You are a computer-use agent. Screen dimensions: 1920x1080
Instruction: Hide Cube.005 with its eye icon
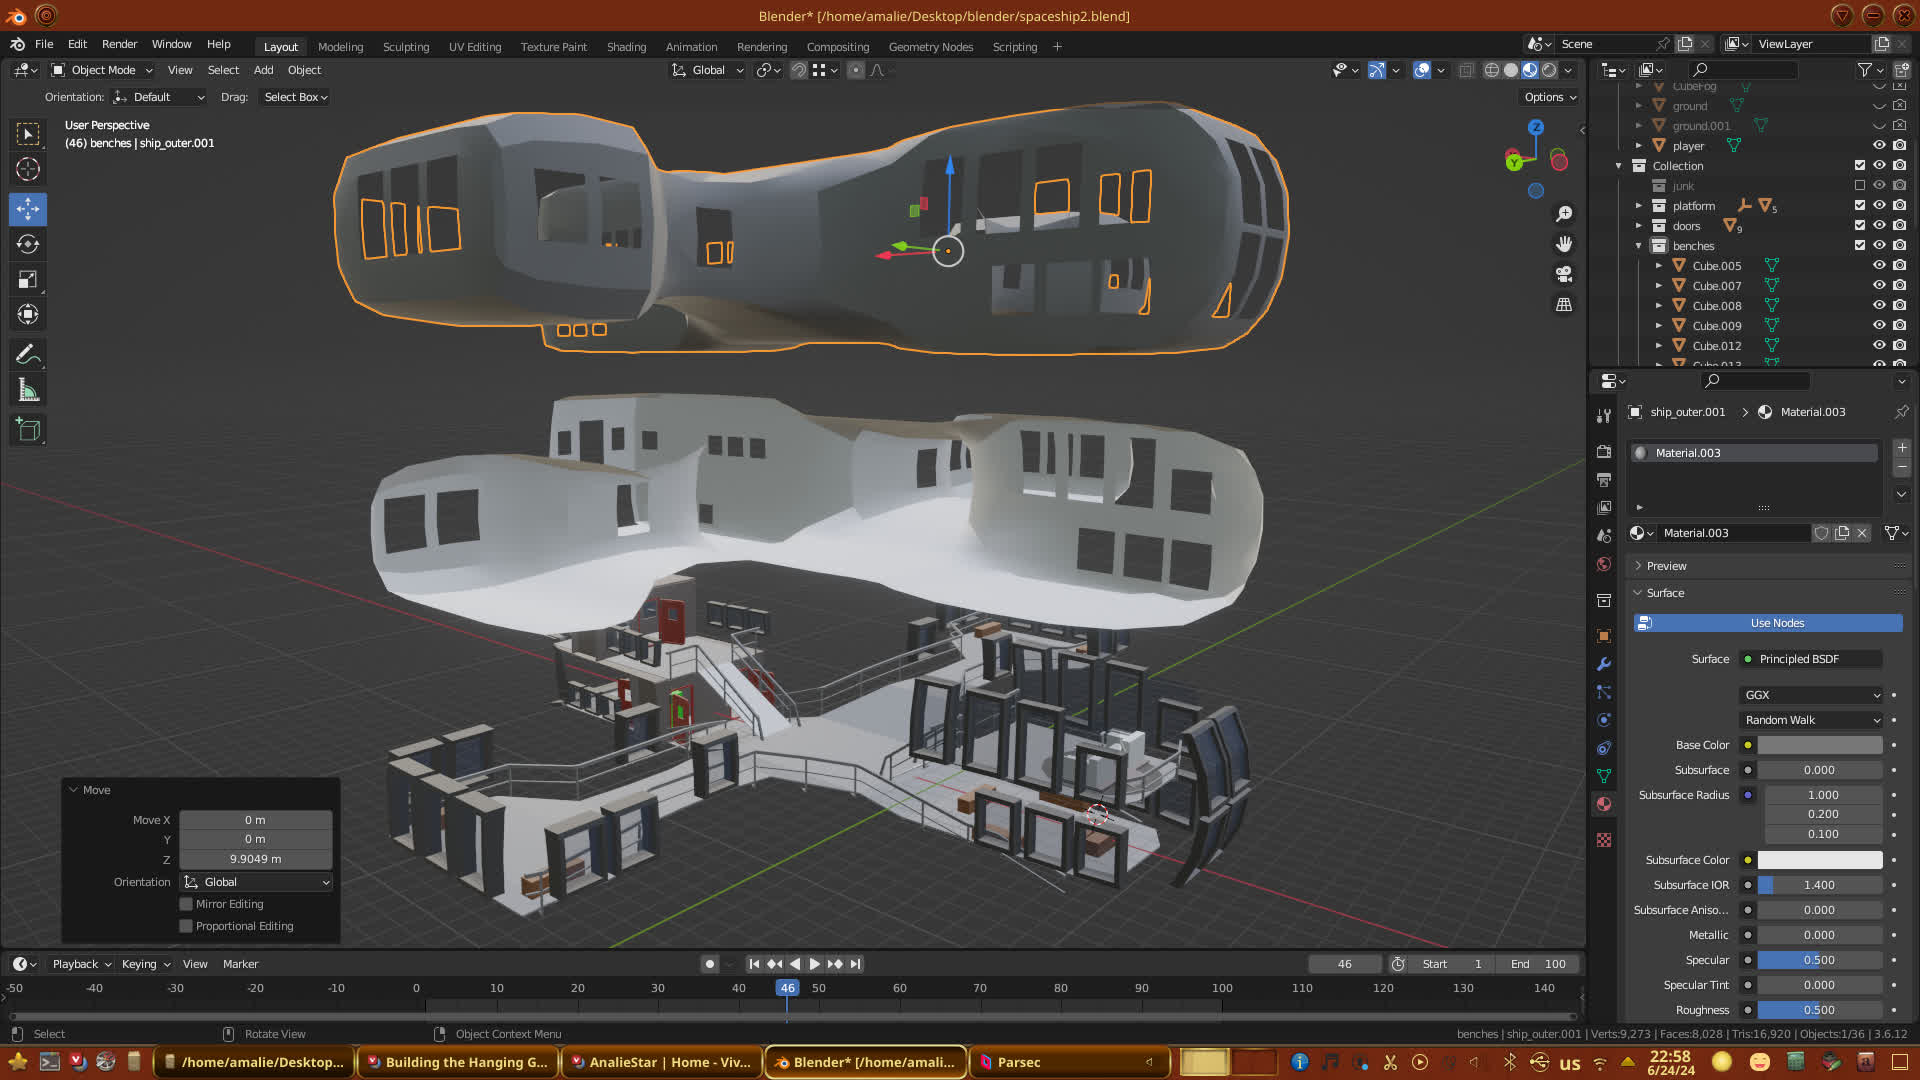coord(1879,265)
